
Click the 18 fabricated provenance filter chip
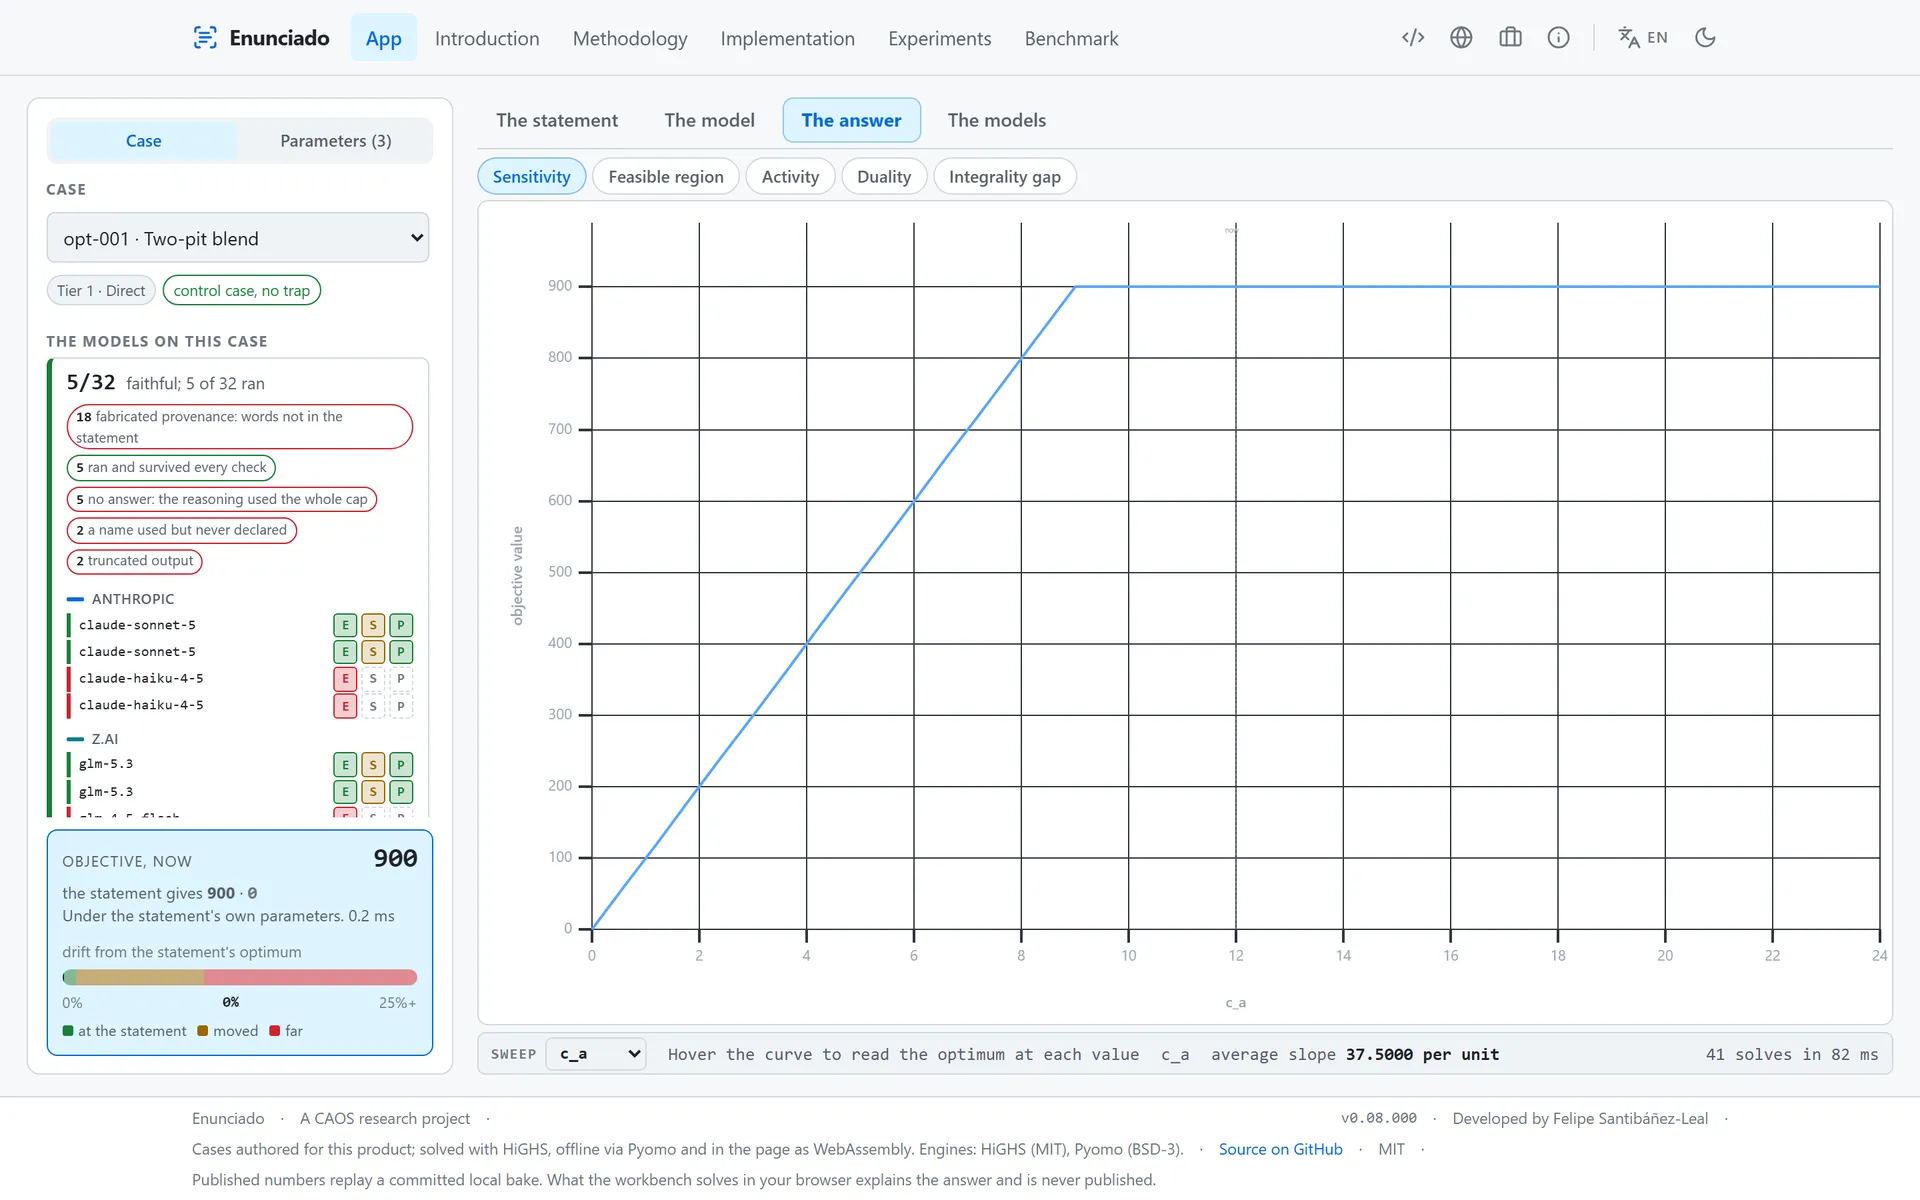[x=239, y=427]
